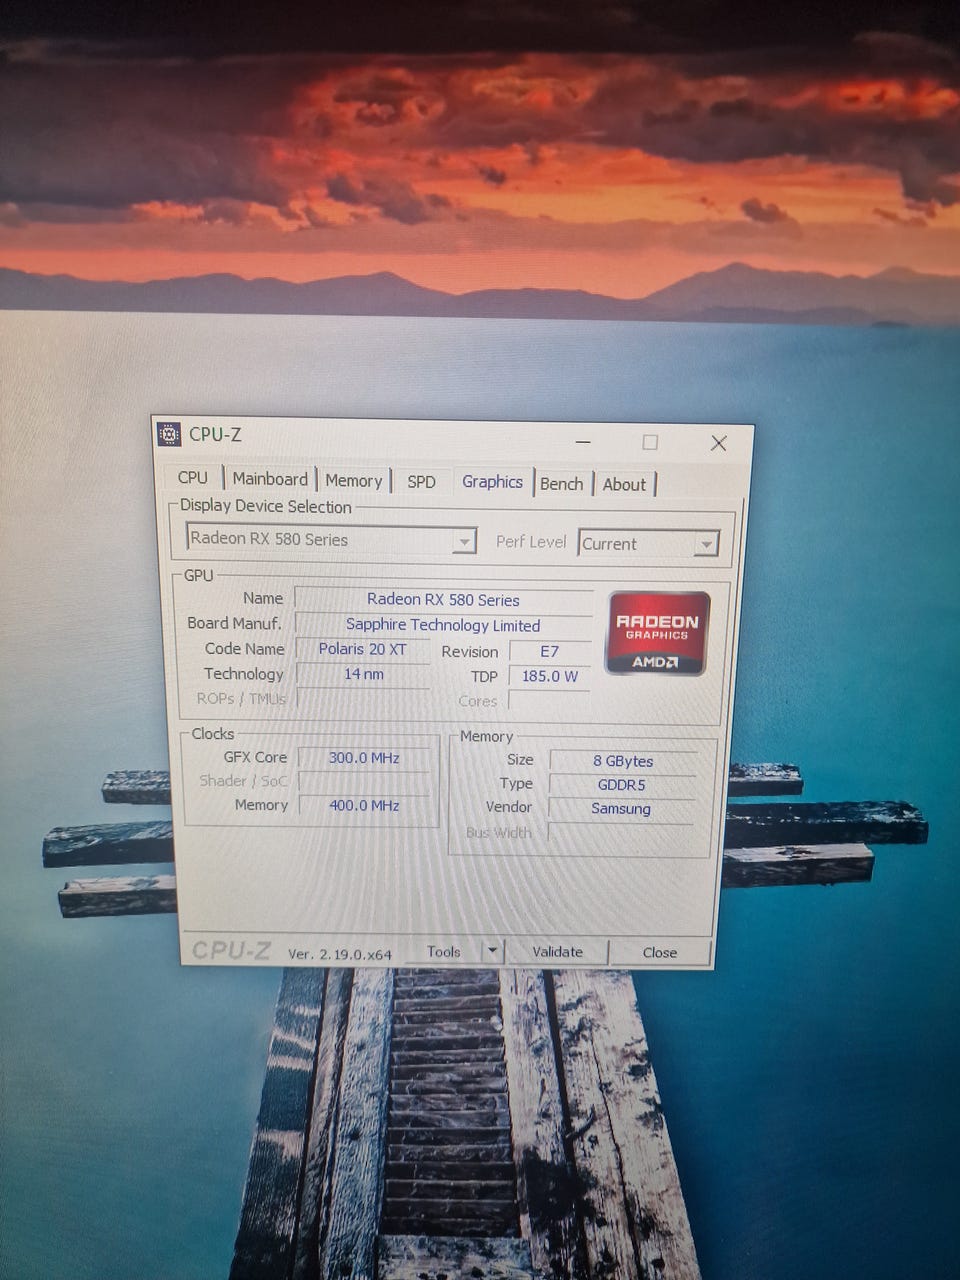Select the Memory tab
Screen dimensions: 960x1280
354,481
